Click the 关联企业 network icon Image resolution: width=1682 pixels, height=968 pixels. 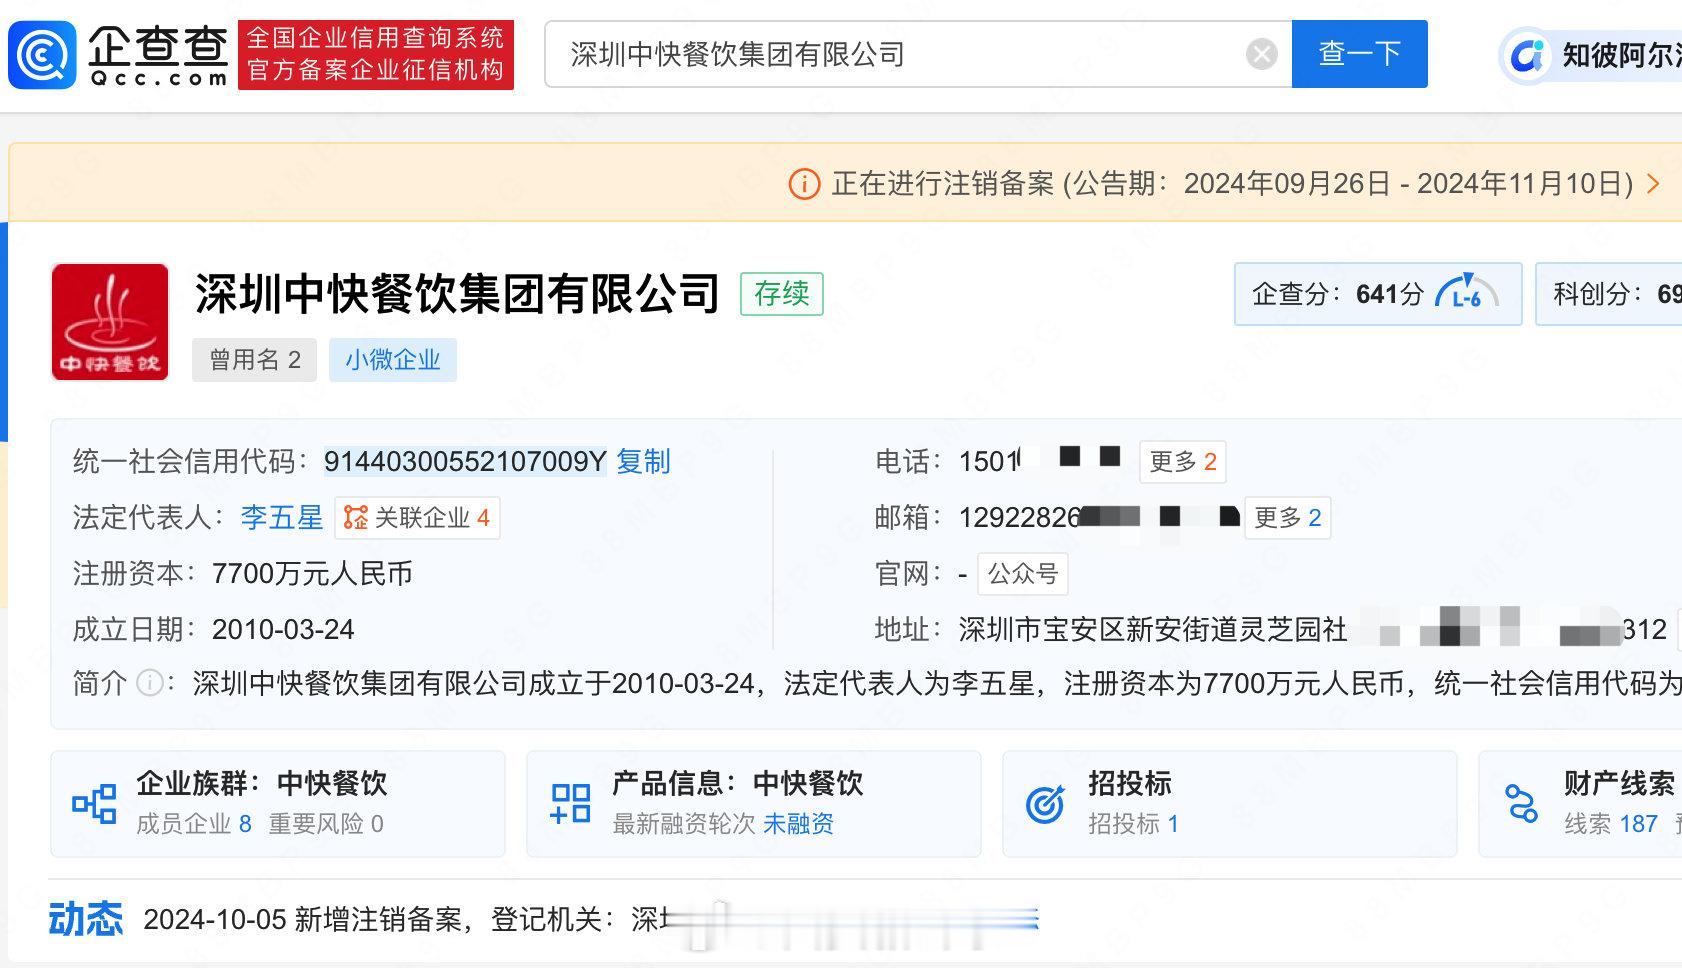click(355, 518)
